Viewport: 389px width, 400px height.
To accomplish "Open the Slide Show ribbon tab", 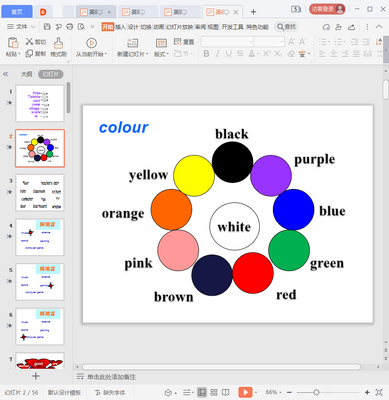I will point(179,27).
